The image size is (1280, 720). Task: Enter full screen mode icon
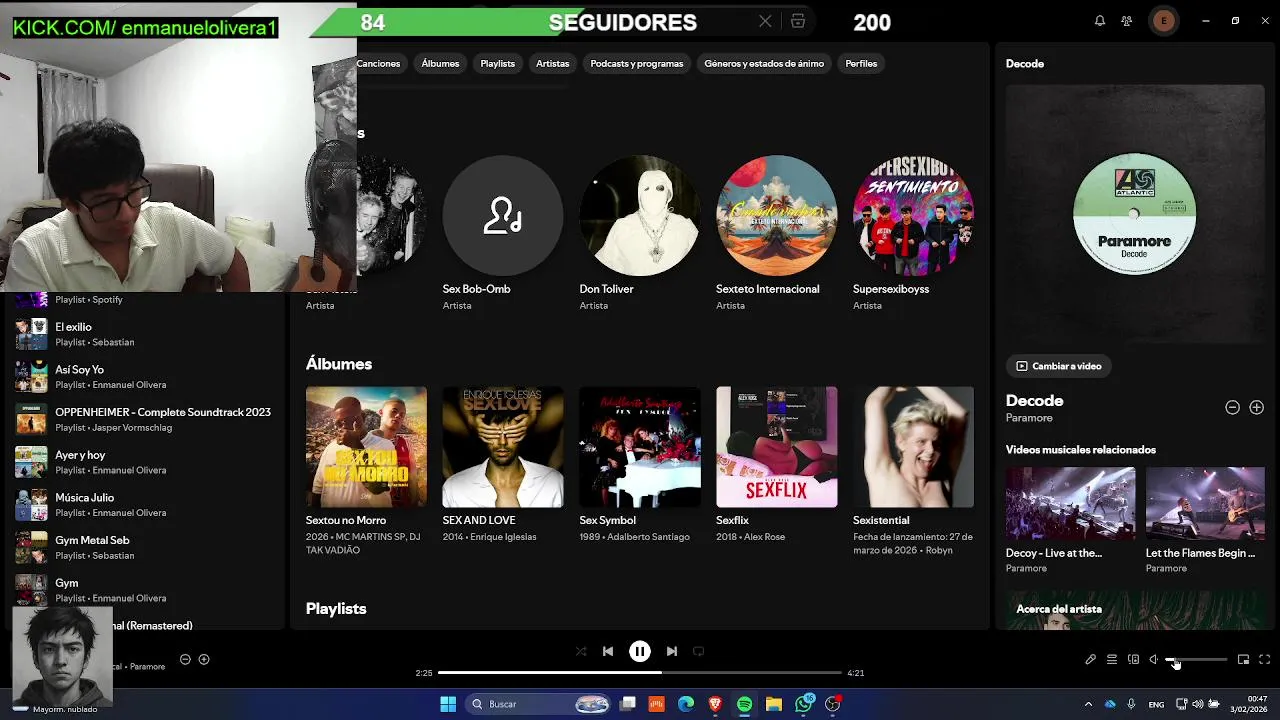click(x=1265, y=659)
